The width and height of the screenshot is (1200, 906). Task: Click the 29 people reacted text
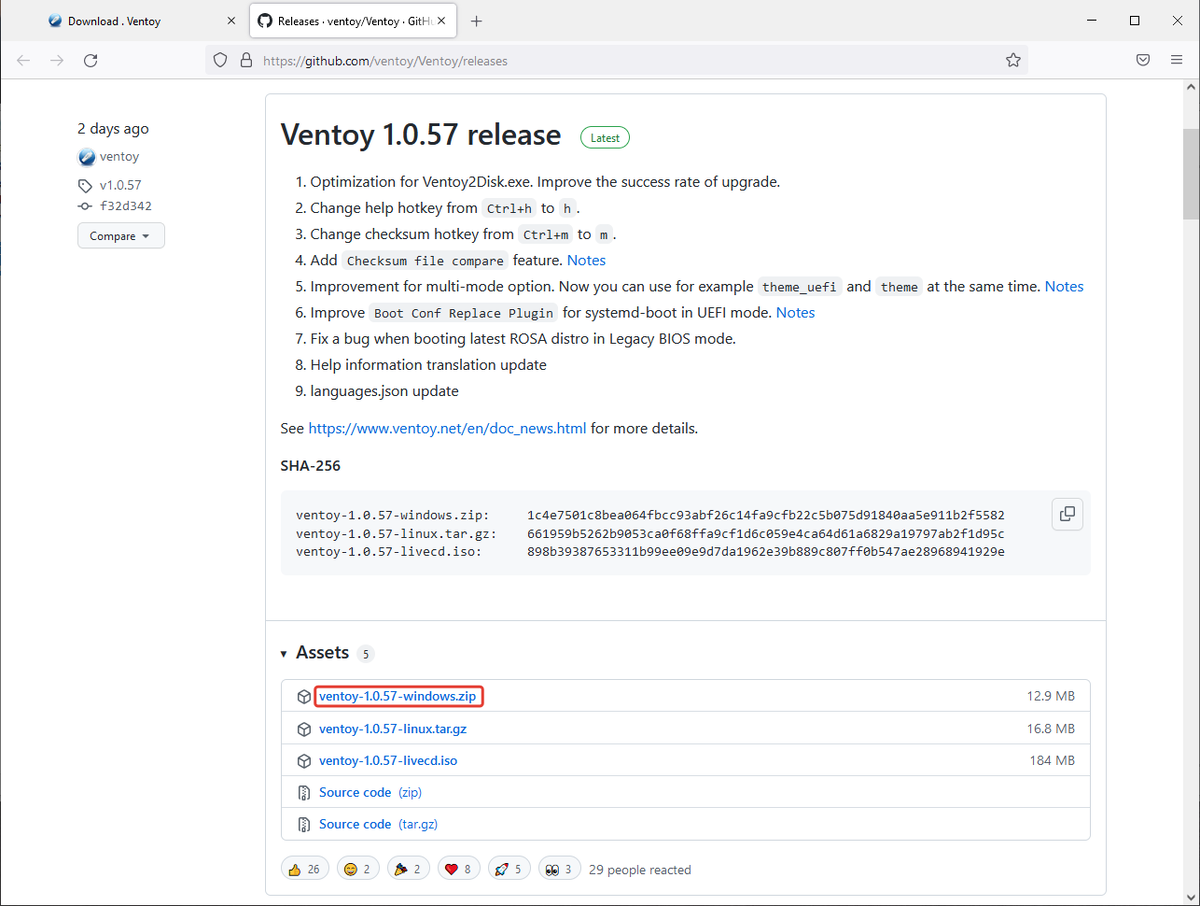click(x=640, y=870)
